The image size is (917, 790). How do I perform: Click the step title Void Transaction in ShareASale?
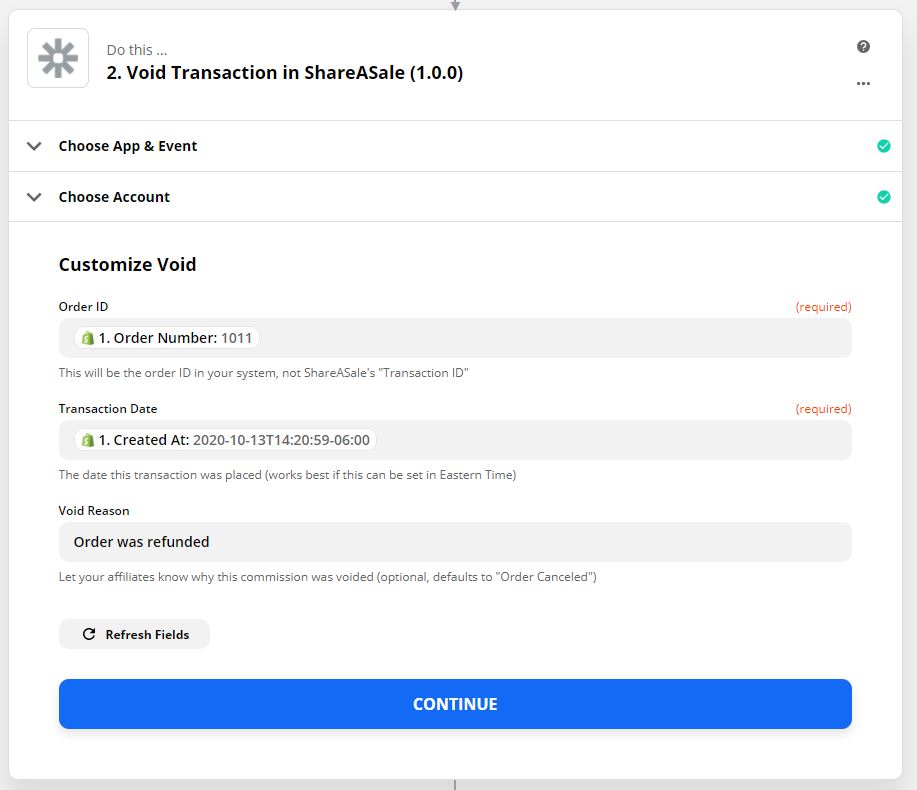(x=284, y=73)
